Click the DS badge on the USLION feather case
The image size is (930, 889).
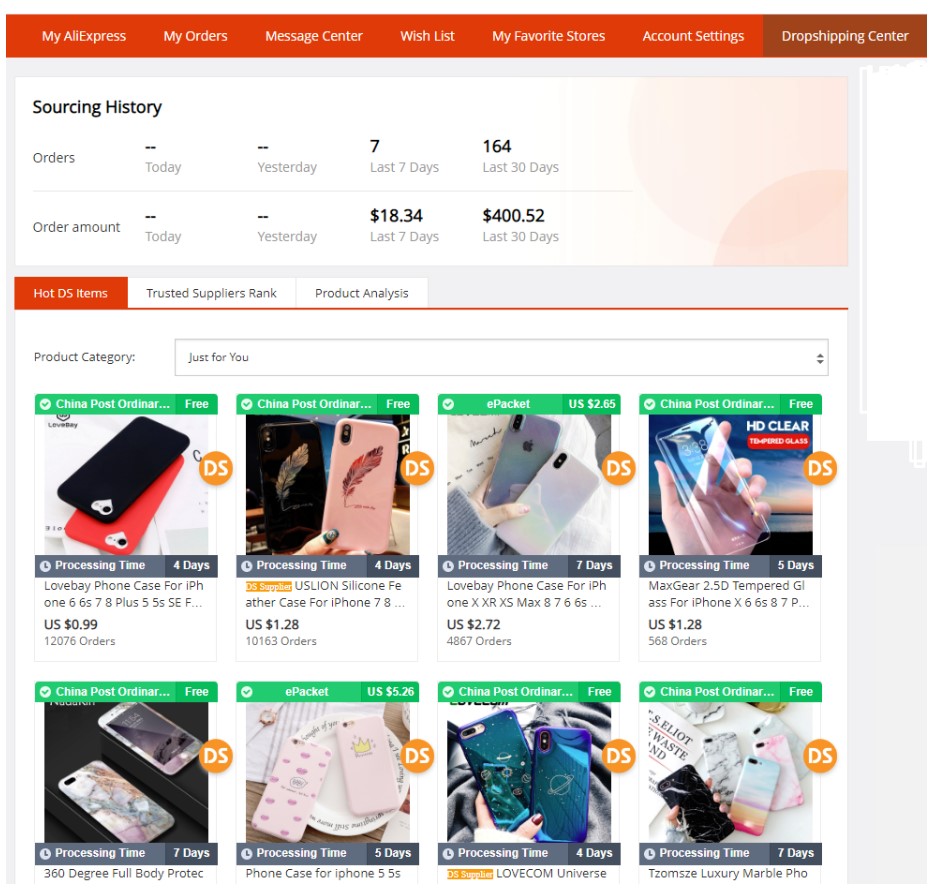click(417, 469)
